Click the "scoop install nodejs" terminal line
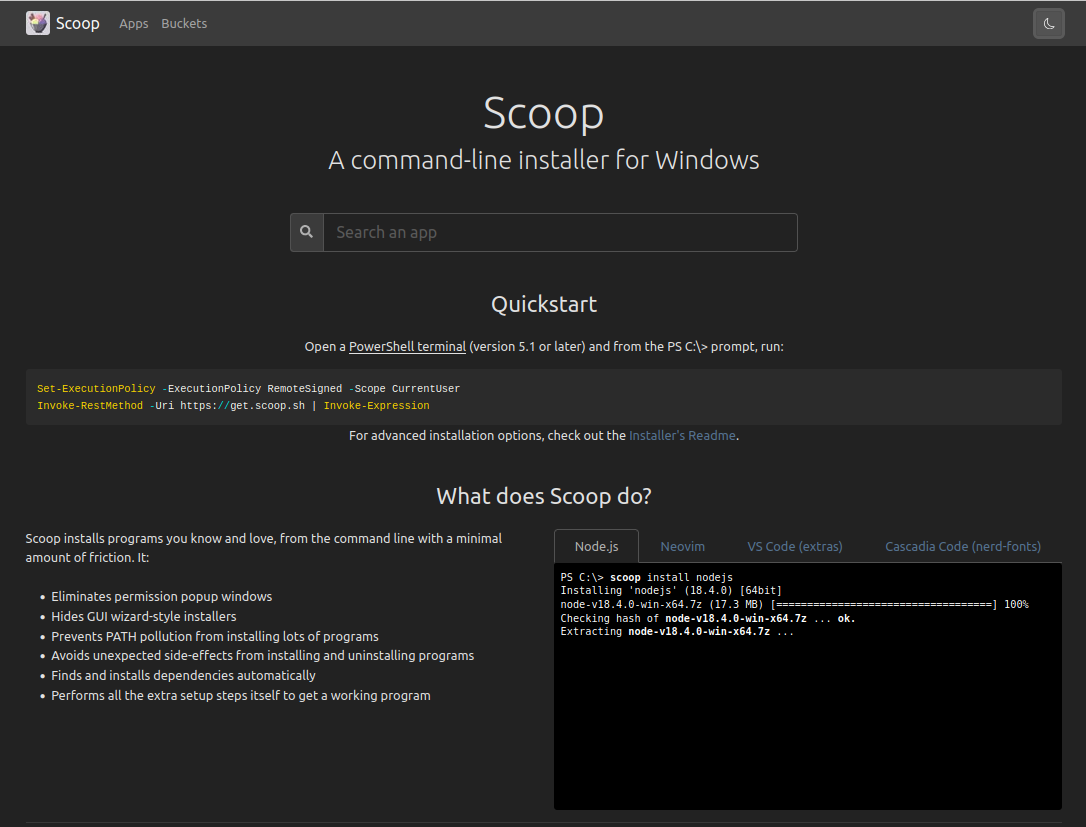The height and width of the screenshot is (827, 1086). (646, 577)
